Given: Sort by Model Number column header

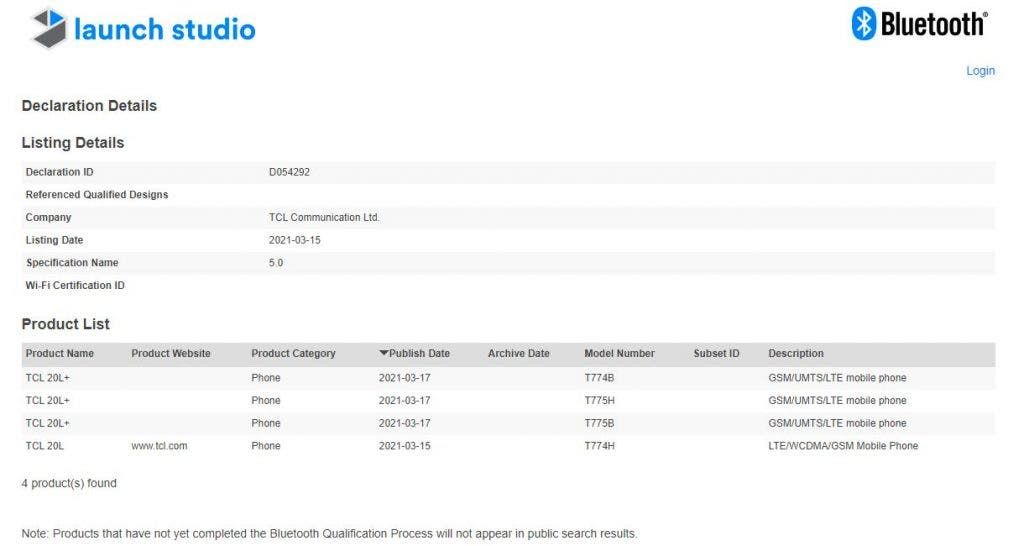Looking at the screenshot, I should (x=619, y=353).
